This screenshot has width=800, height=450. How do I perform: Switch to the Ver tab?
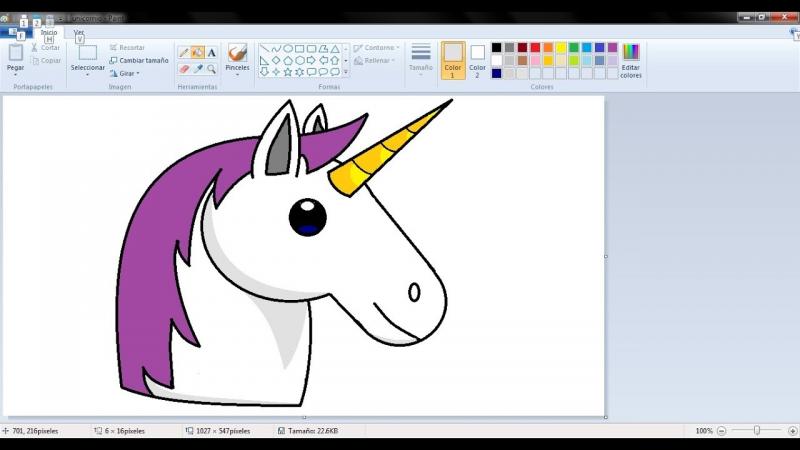pyautogui.click(x=79, y=32)
